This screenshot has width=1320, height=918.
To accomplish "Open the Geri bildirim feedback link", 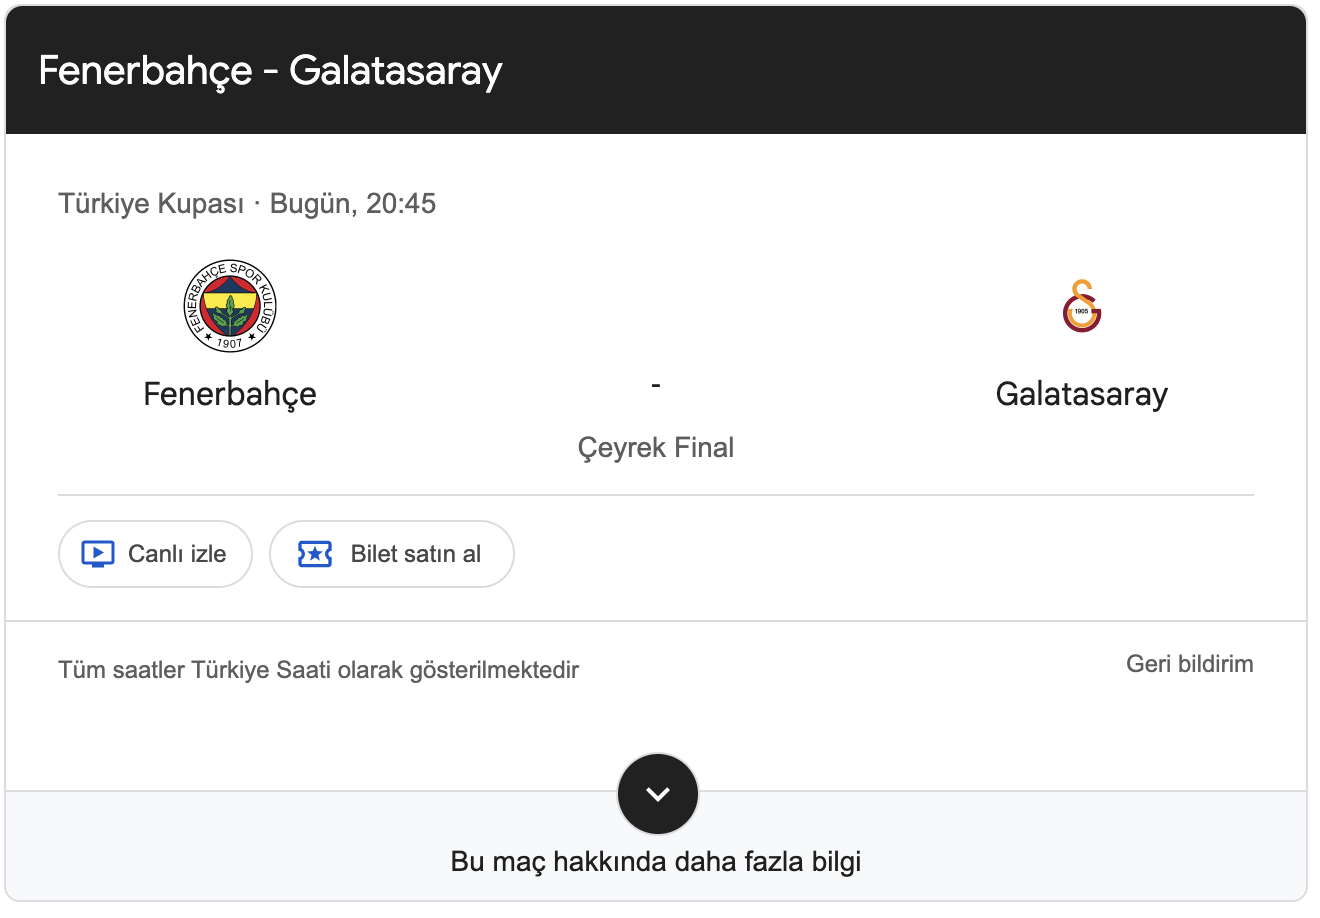I will click(1189, 664).
